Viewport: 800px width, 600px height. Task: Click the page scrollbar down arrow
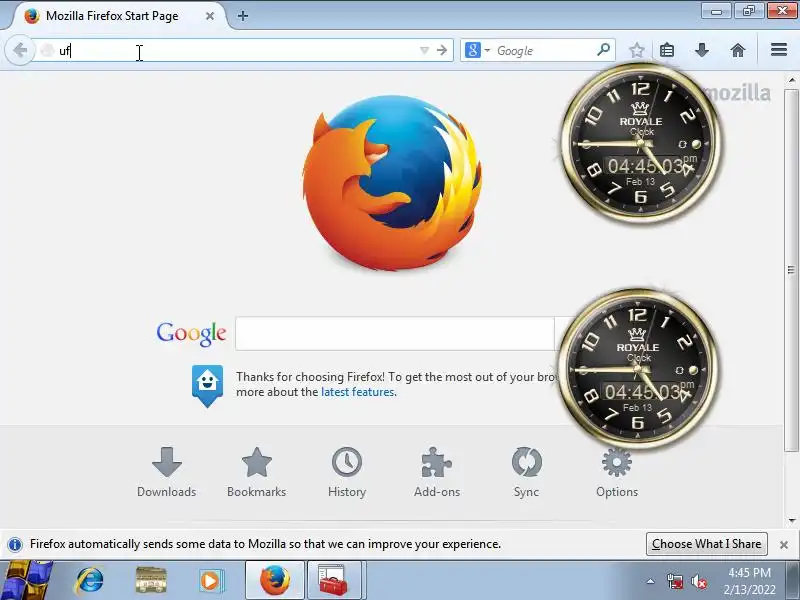coord(791,521)
